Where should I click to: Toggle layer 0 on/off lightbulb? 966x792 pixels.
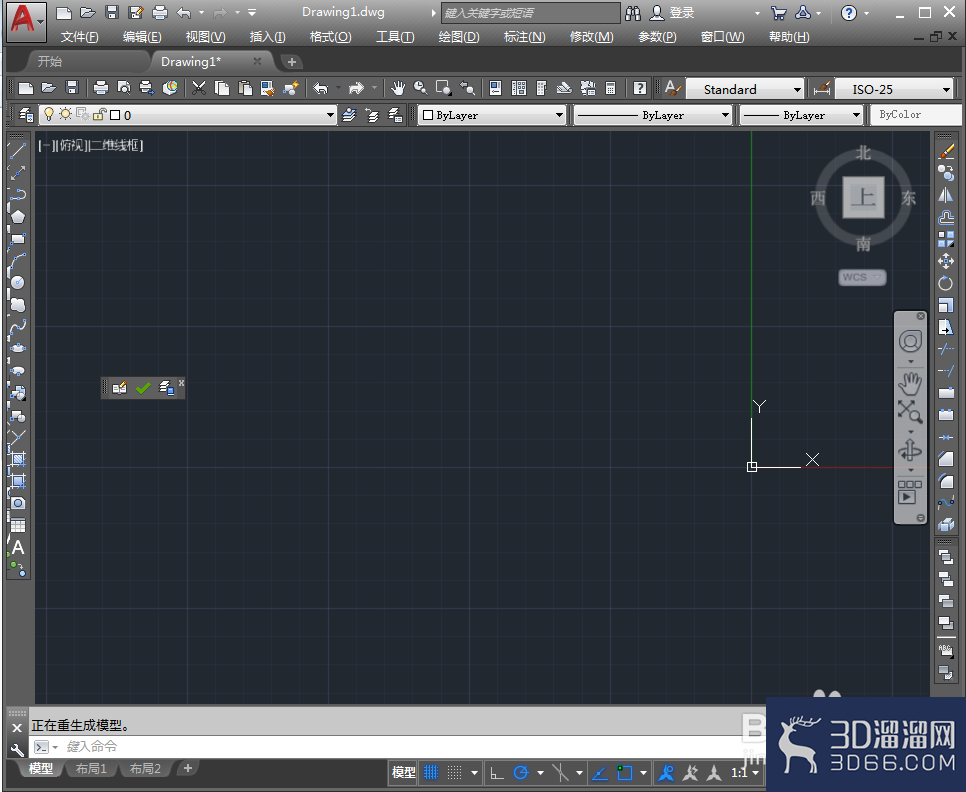click(x=48, y=115)
